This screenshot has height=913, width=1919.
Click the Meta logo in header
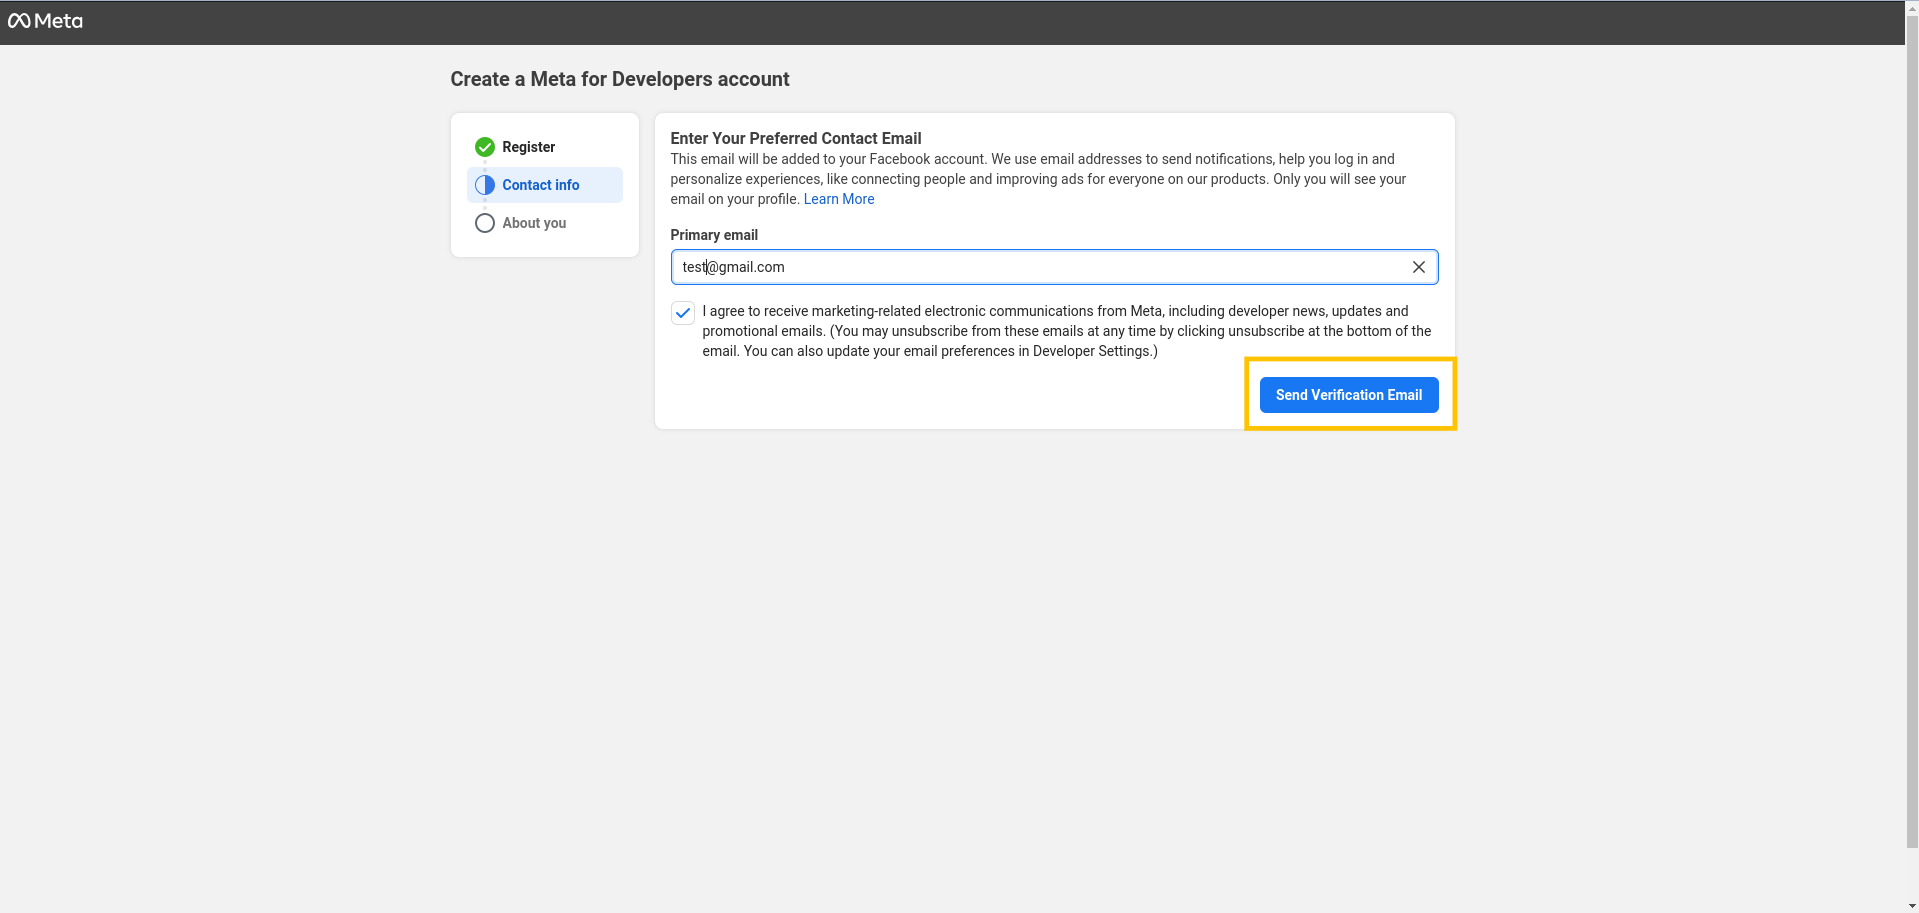click(x=45, y=21)
